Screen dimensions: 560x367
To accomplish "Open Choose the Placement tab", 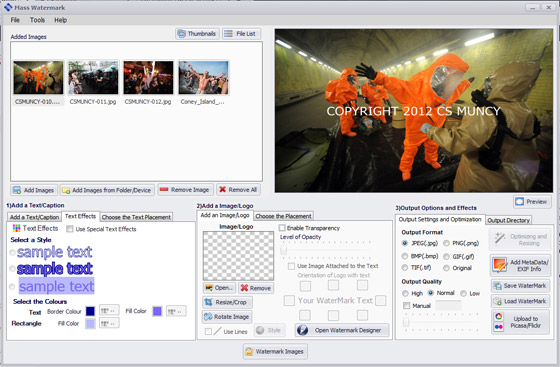I will pyautogui.click(x=283, y=216).
